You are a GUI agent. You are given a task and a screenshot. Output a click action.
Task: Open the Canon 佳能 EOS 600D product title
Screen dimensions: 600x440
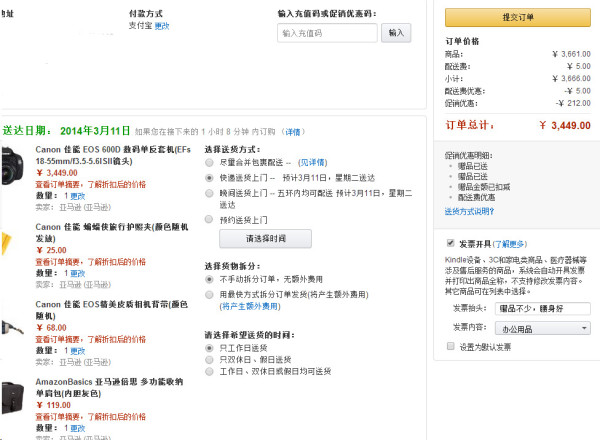click(x=113, y=155)
